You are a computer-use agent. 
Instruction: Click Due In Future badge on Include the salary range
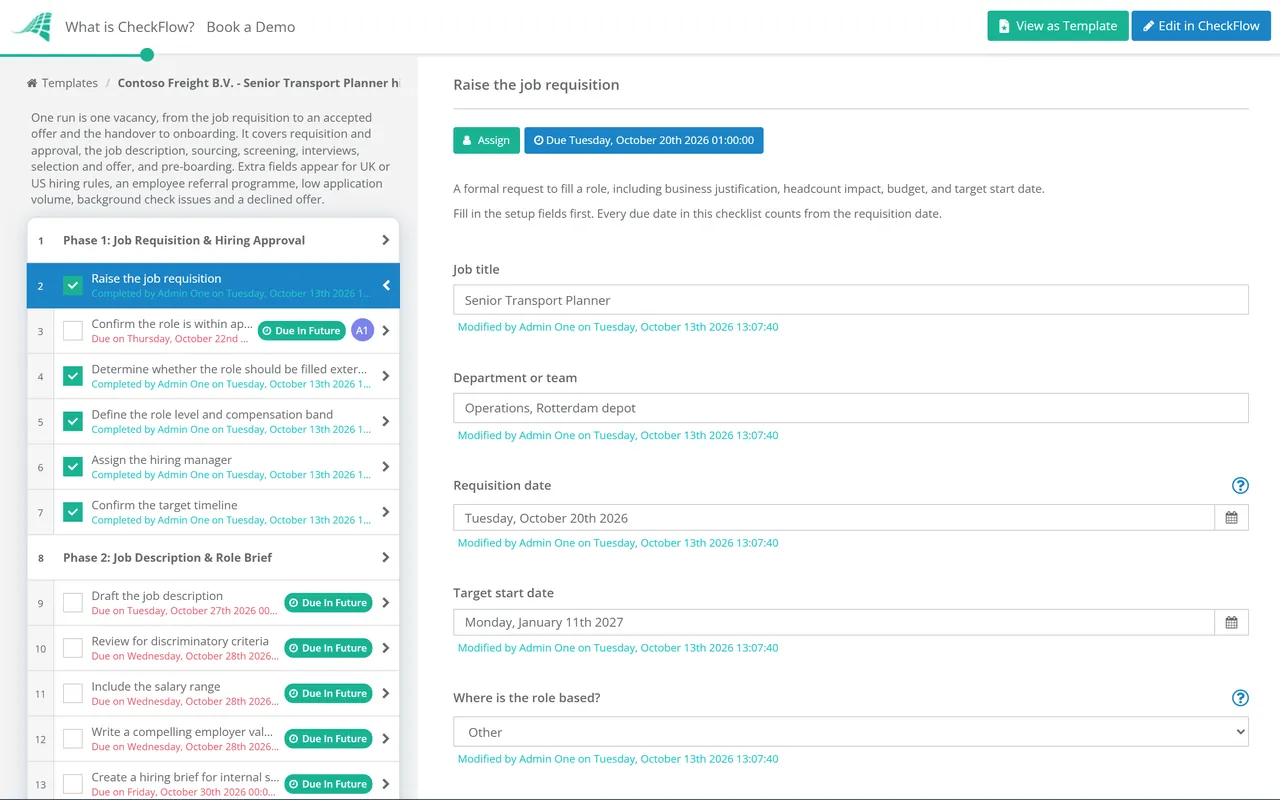328,693
